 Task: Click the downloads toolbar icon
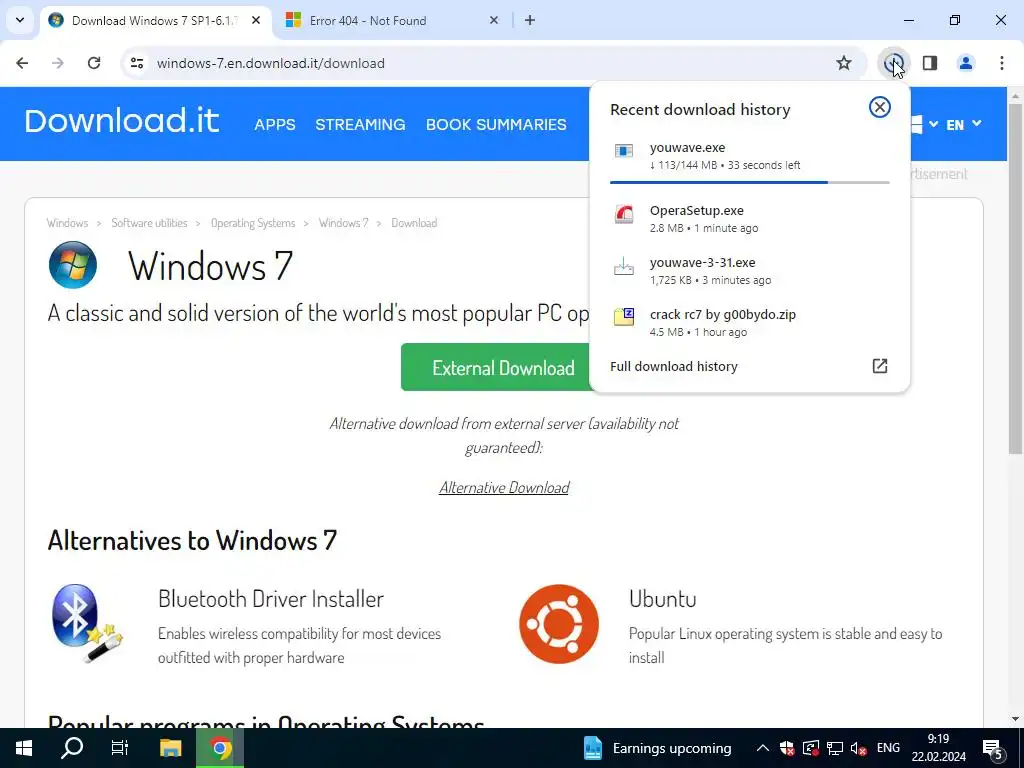(x=893, y=63)
